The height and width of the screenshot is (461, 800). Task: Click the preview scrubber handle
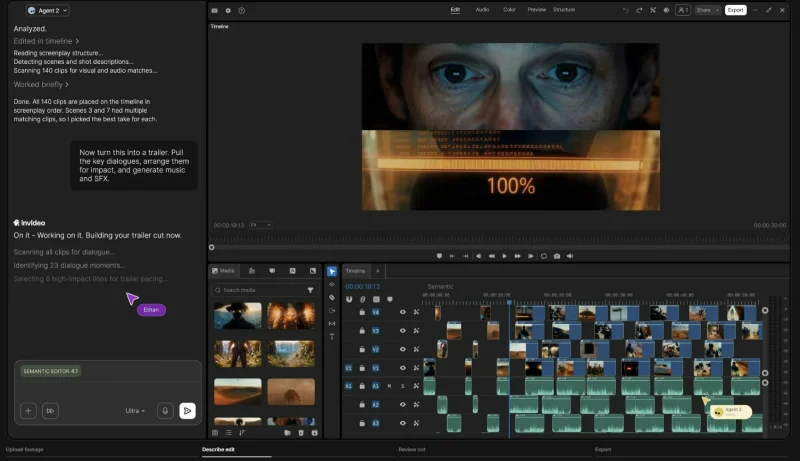[x=212, y=247]
